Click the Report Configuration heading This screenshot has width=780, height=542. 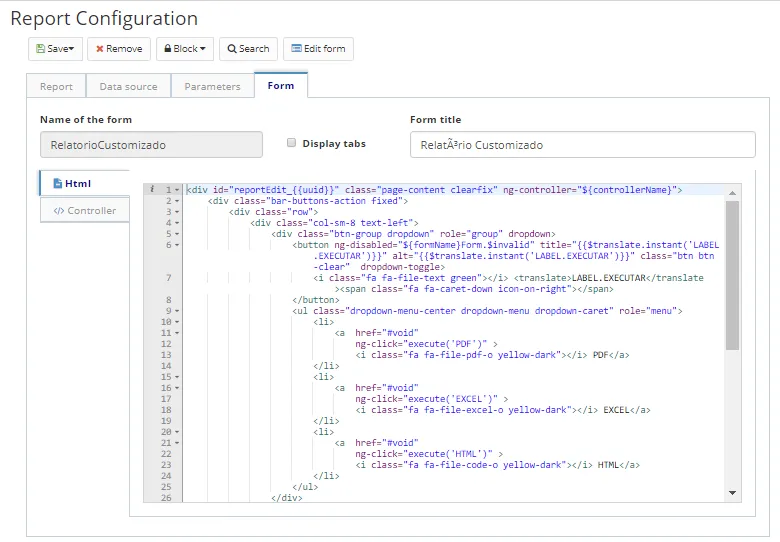(104, 18)
